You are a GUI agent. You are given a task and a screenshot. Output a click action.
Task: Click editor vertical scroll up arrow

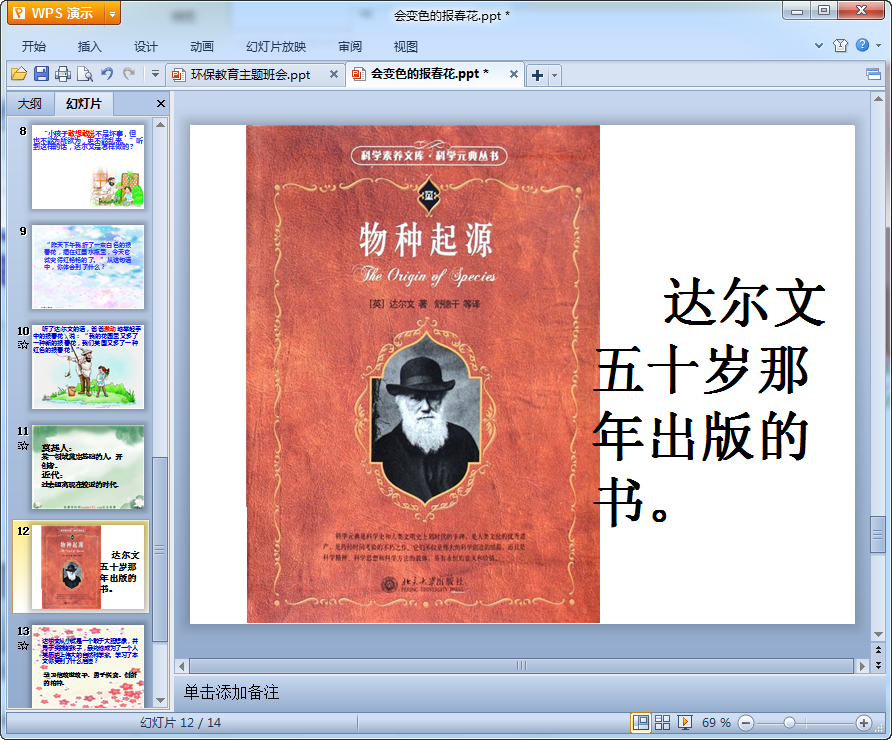tap(878, 99)
